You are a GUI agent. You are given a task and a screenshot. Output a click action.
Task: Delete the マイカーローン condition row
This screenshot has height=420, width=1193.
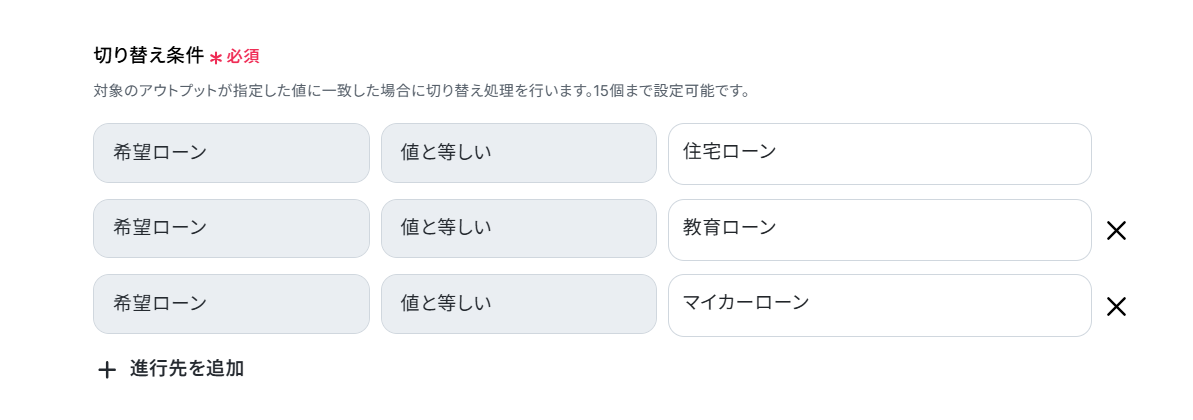click(x=1116, y=307)
